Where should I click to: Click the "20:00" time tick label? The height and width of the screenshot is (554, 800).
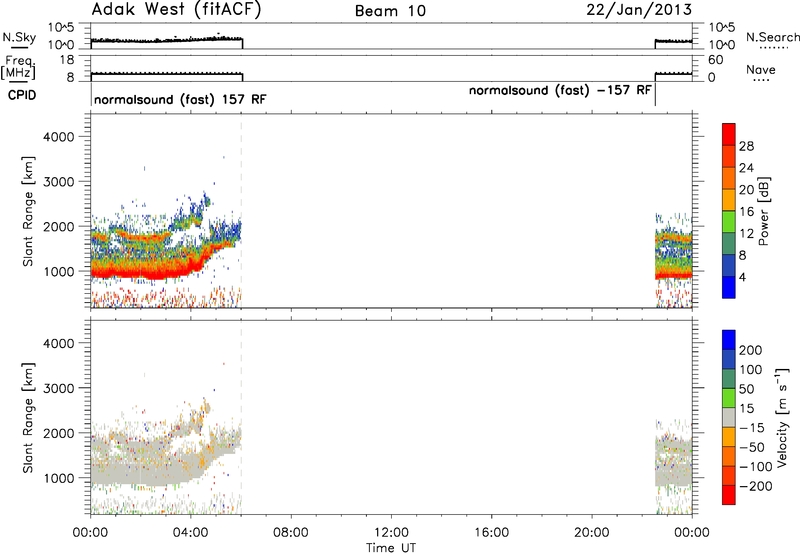coord(592,533)
